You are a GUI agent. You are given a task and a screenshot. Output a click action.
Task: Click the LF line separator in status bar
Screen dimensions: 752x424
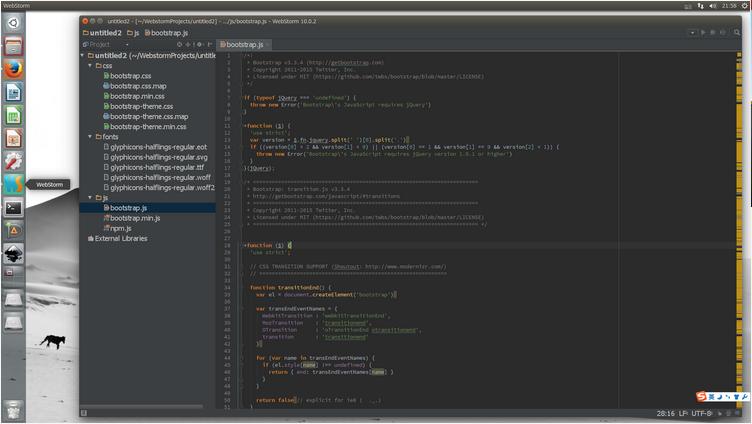tap(683, 413)
